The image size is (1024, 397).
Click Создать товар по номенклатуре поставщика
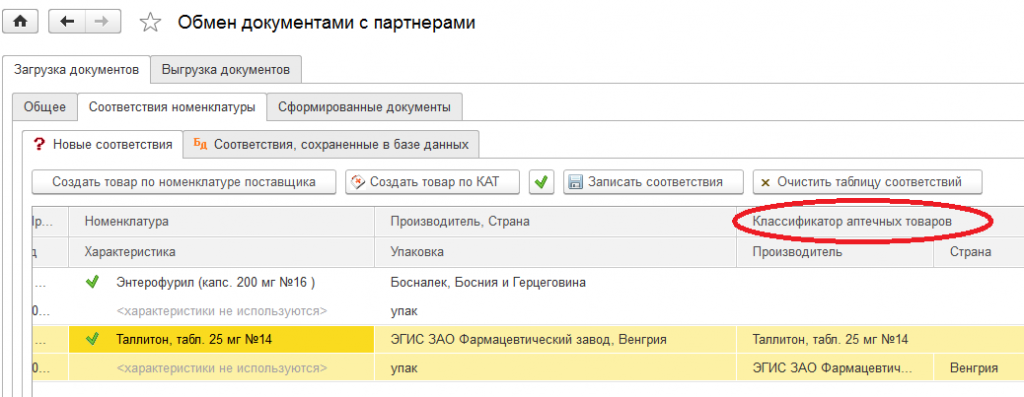[x=184, y=182]
